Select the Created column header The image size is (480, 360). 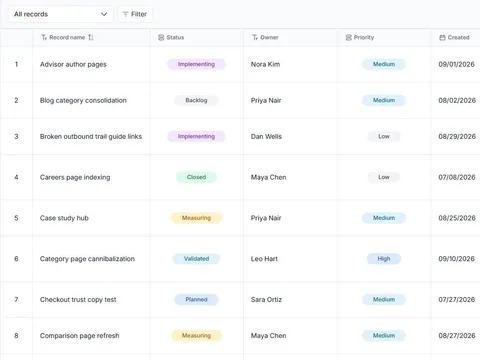(x=456, y=37)
